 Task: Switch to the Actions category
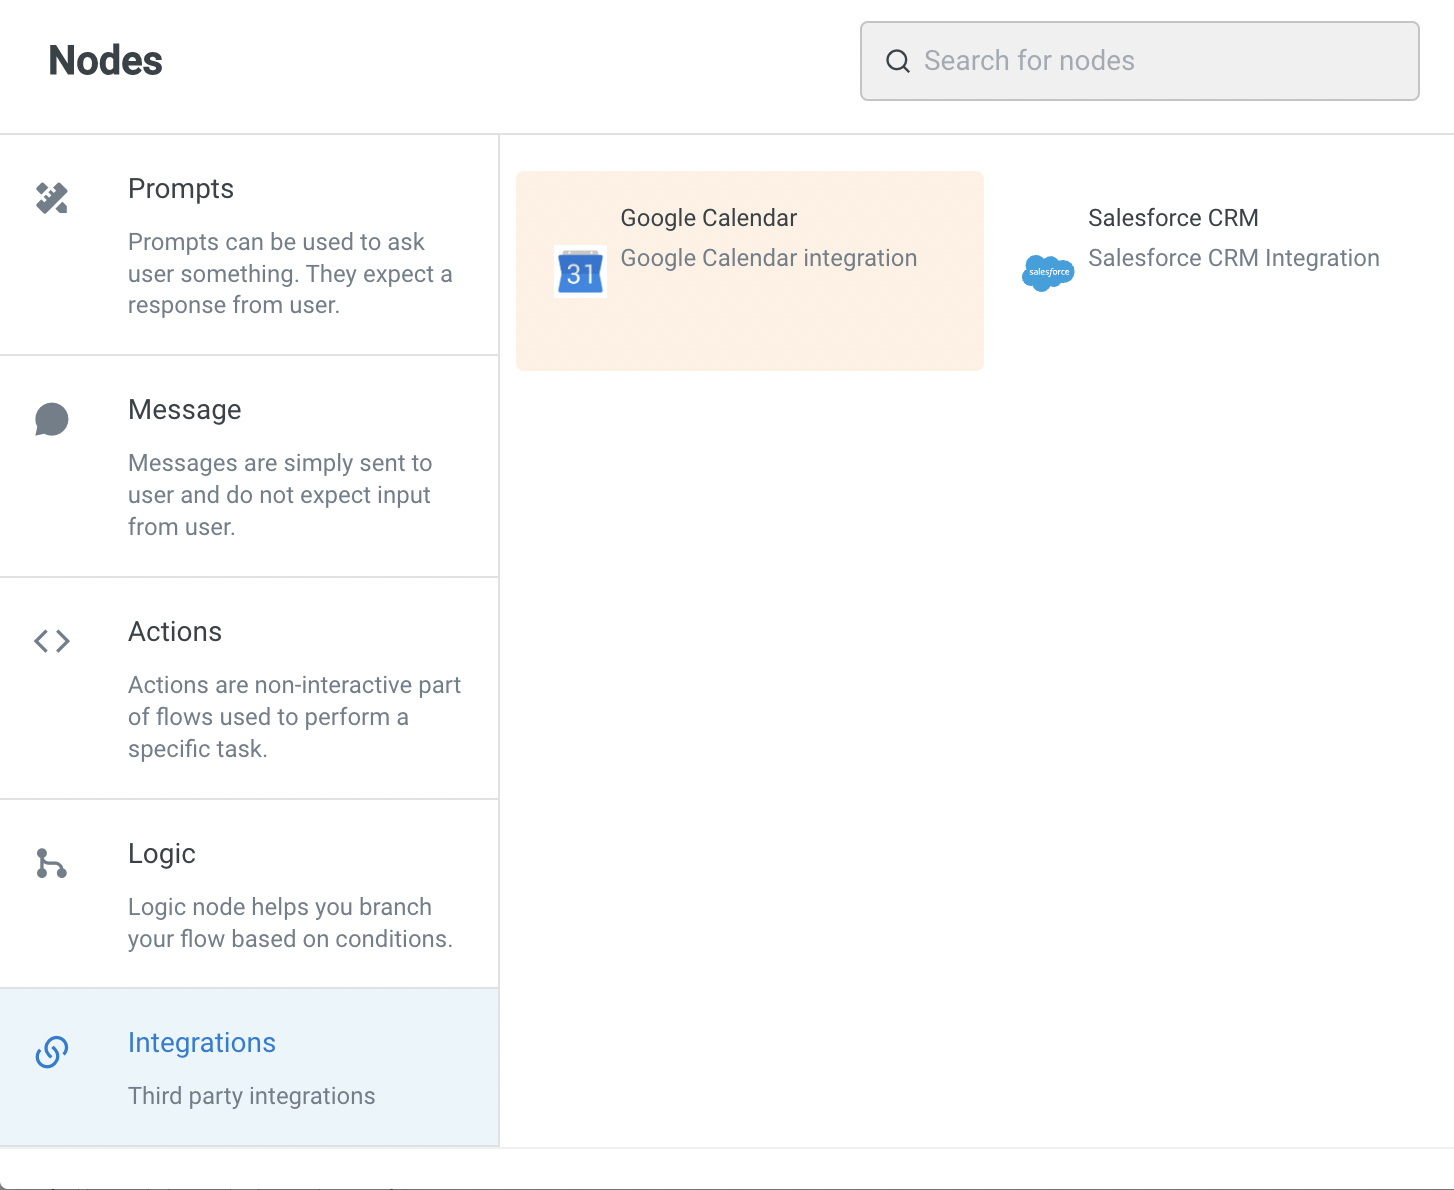(249, 688)
